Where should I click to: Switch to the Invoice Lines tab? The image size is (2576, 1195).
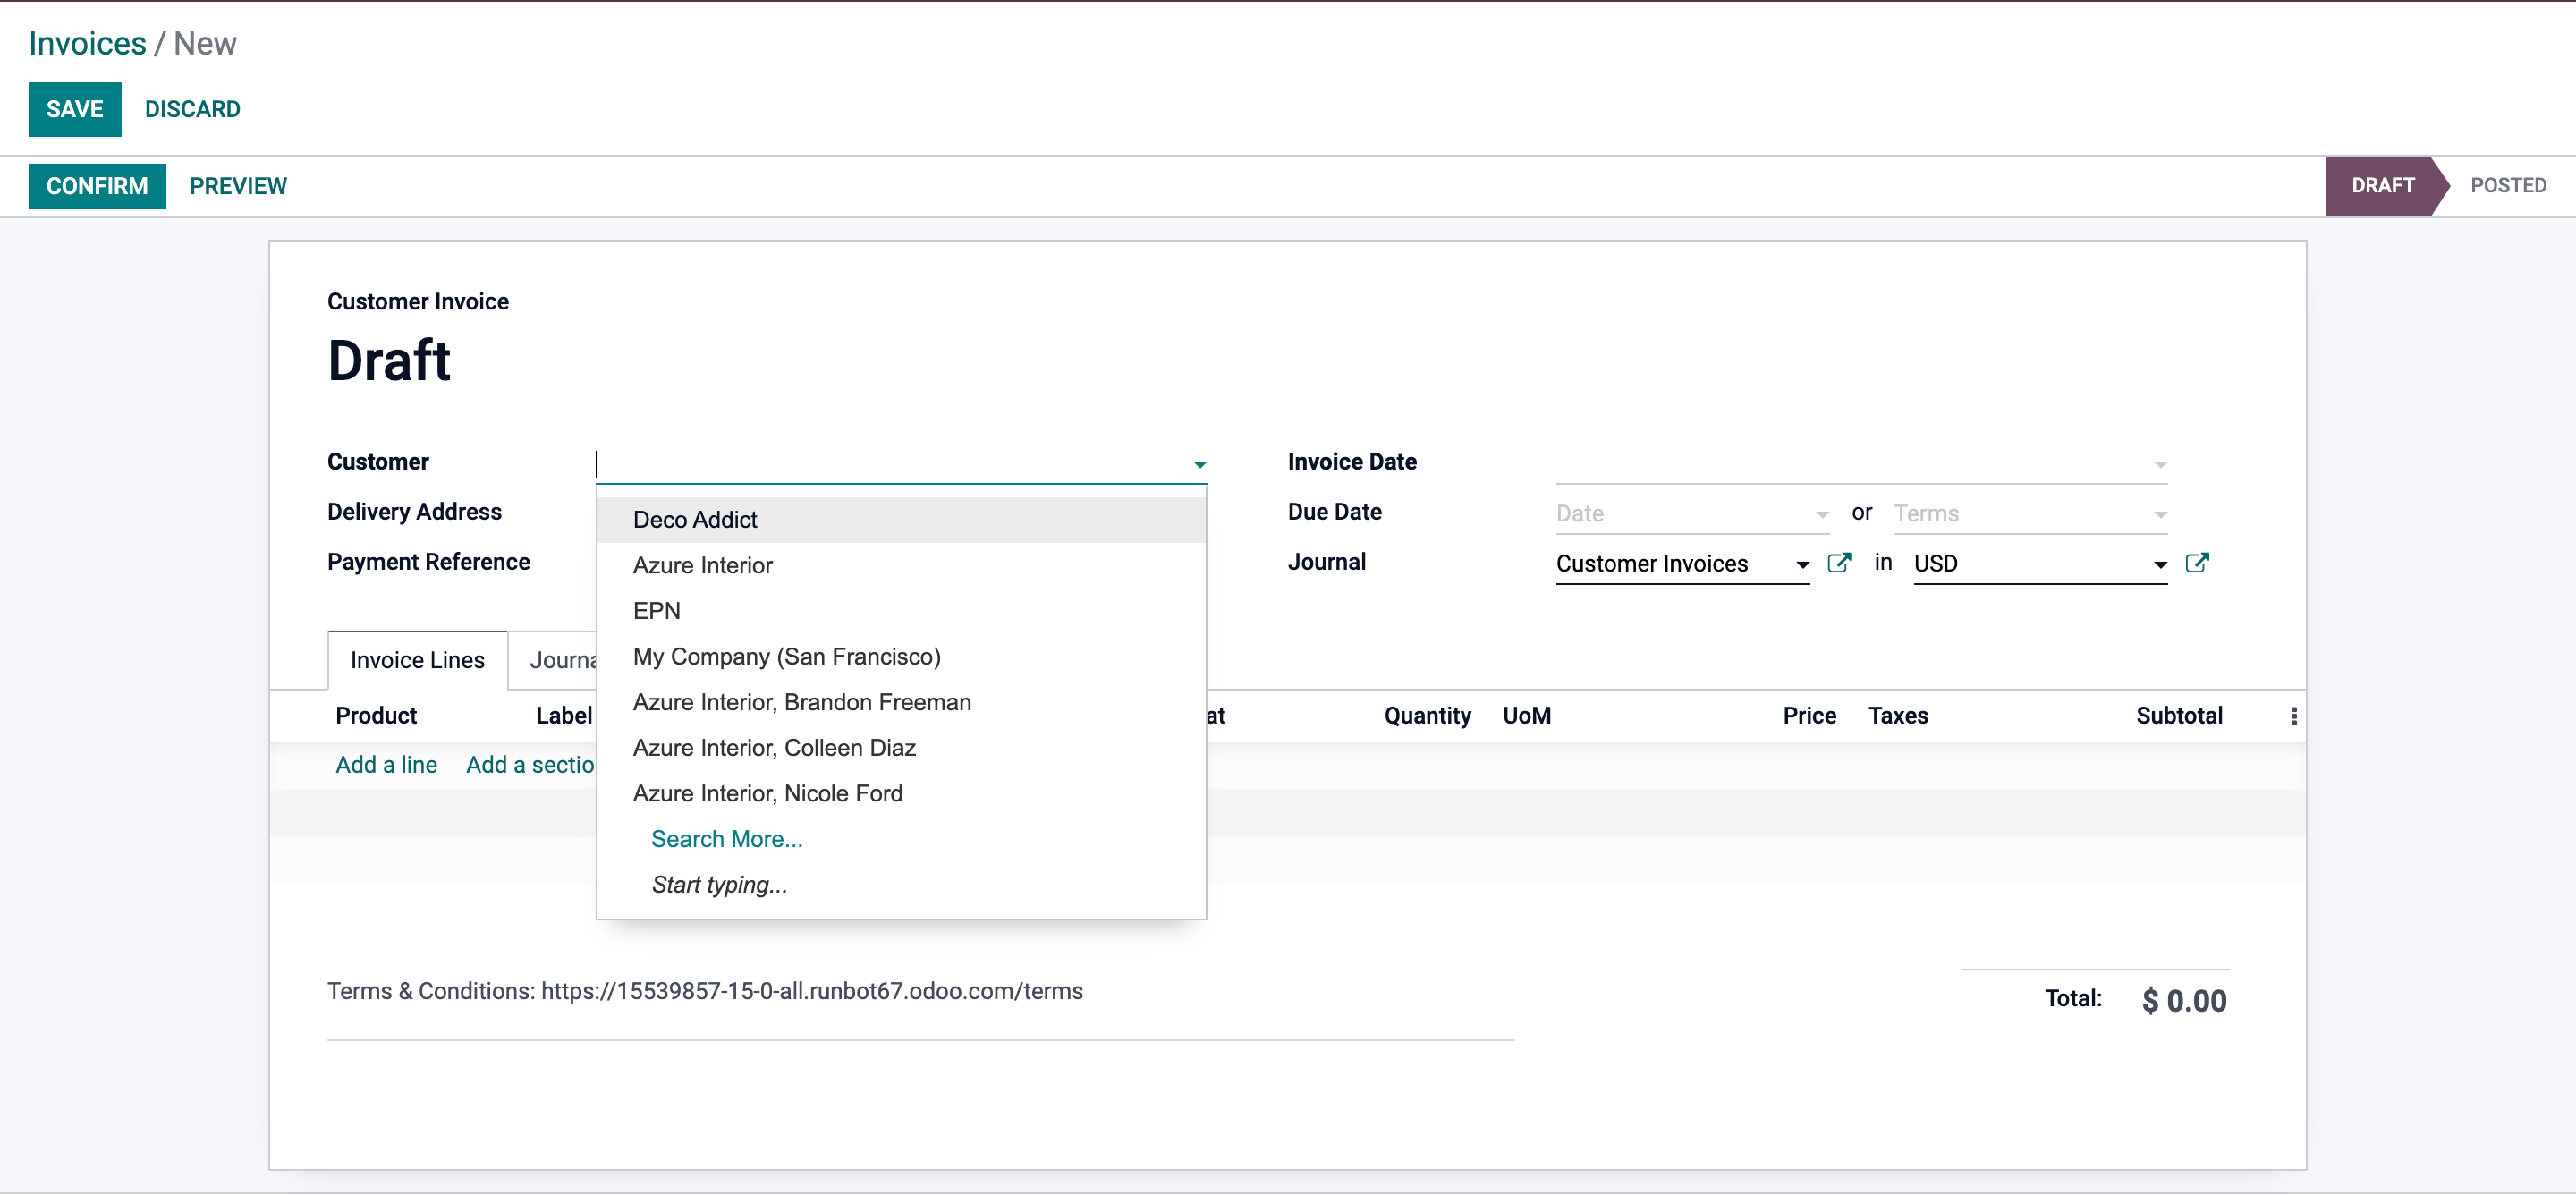(x=417, y=660)
